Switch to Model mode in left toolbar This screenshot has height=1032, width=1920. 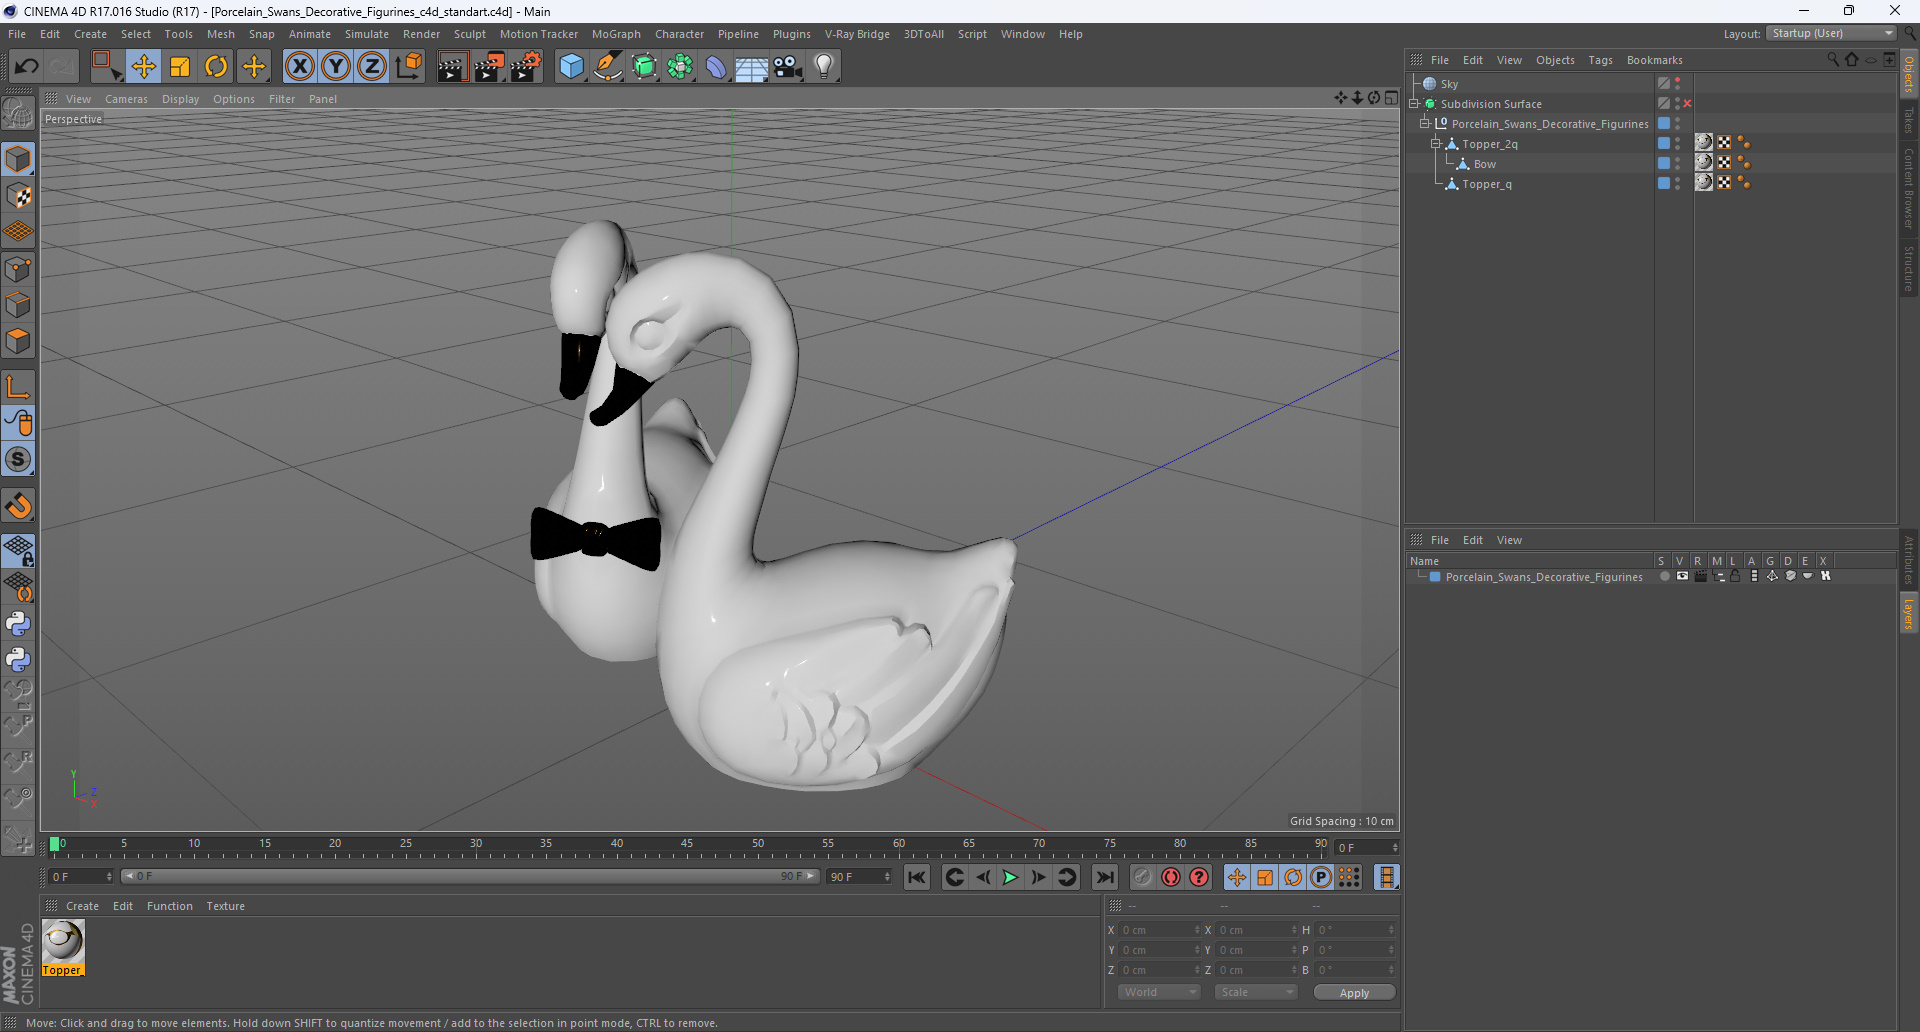pos(18,159)
